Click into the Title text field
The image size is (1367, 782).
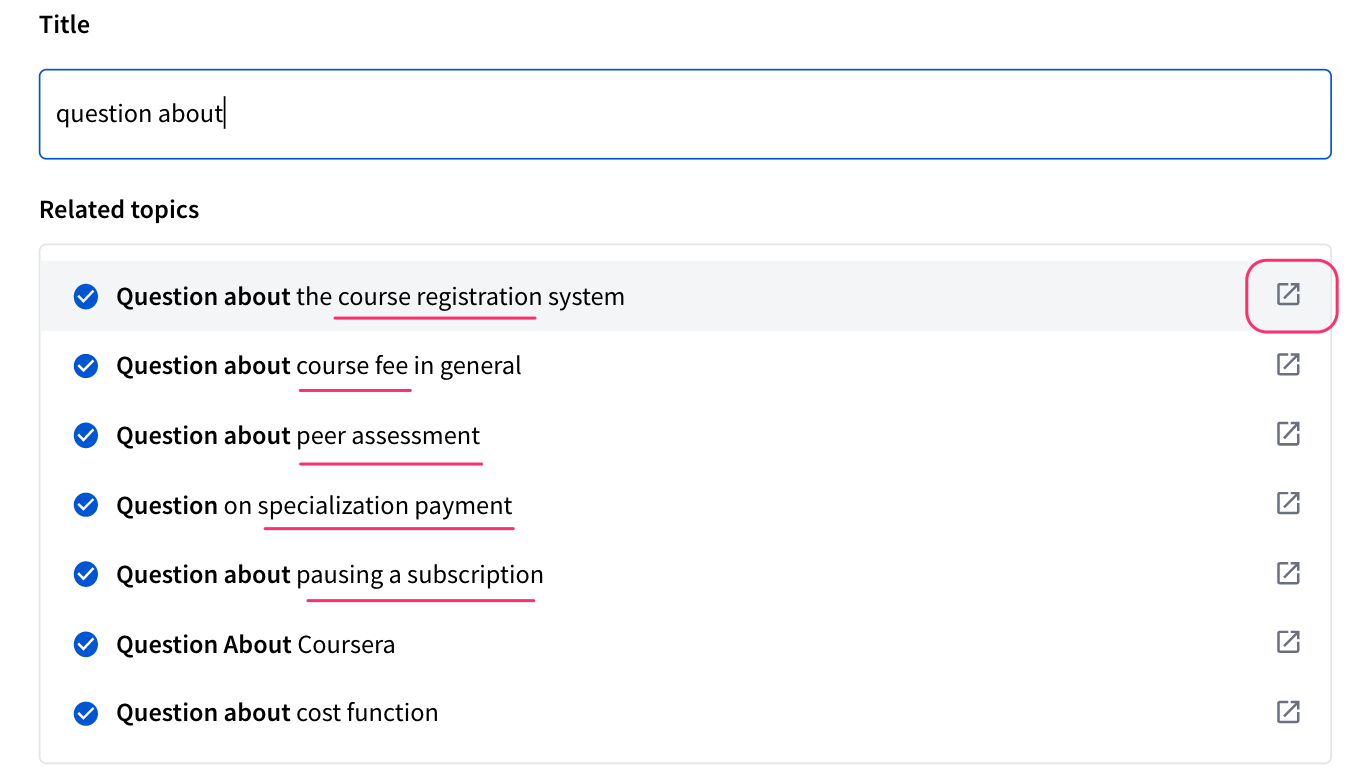tap(685, 114)
